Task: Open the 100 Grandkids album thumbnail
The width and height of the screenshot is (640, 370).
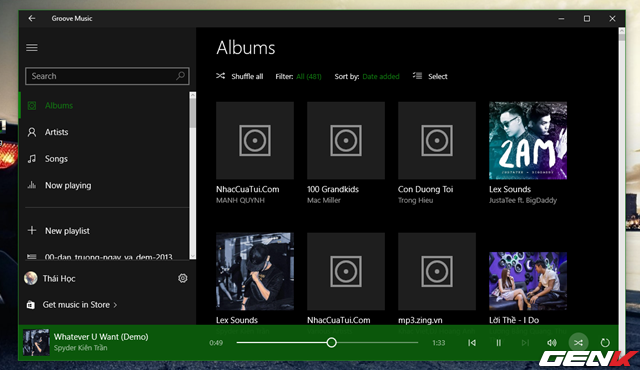Action: coord(346,140)
